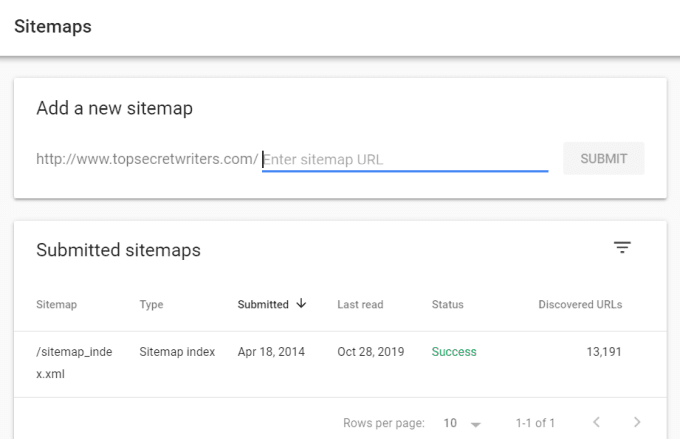Sort by the Discovered URLs column

click(x=580, y=305)
